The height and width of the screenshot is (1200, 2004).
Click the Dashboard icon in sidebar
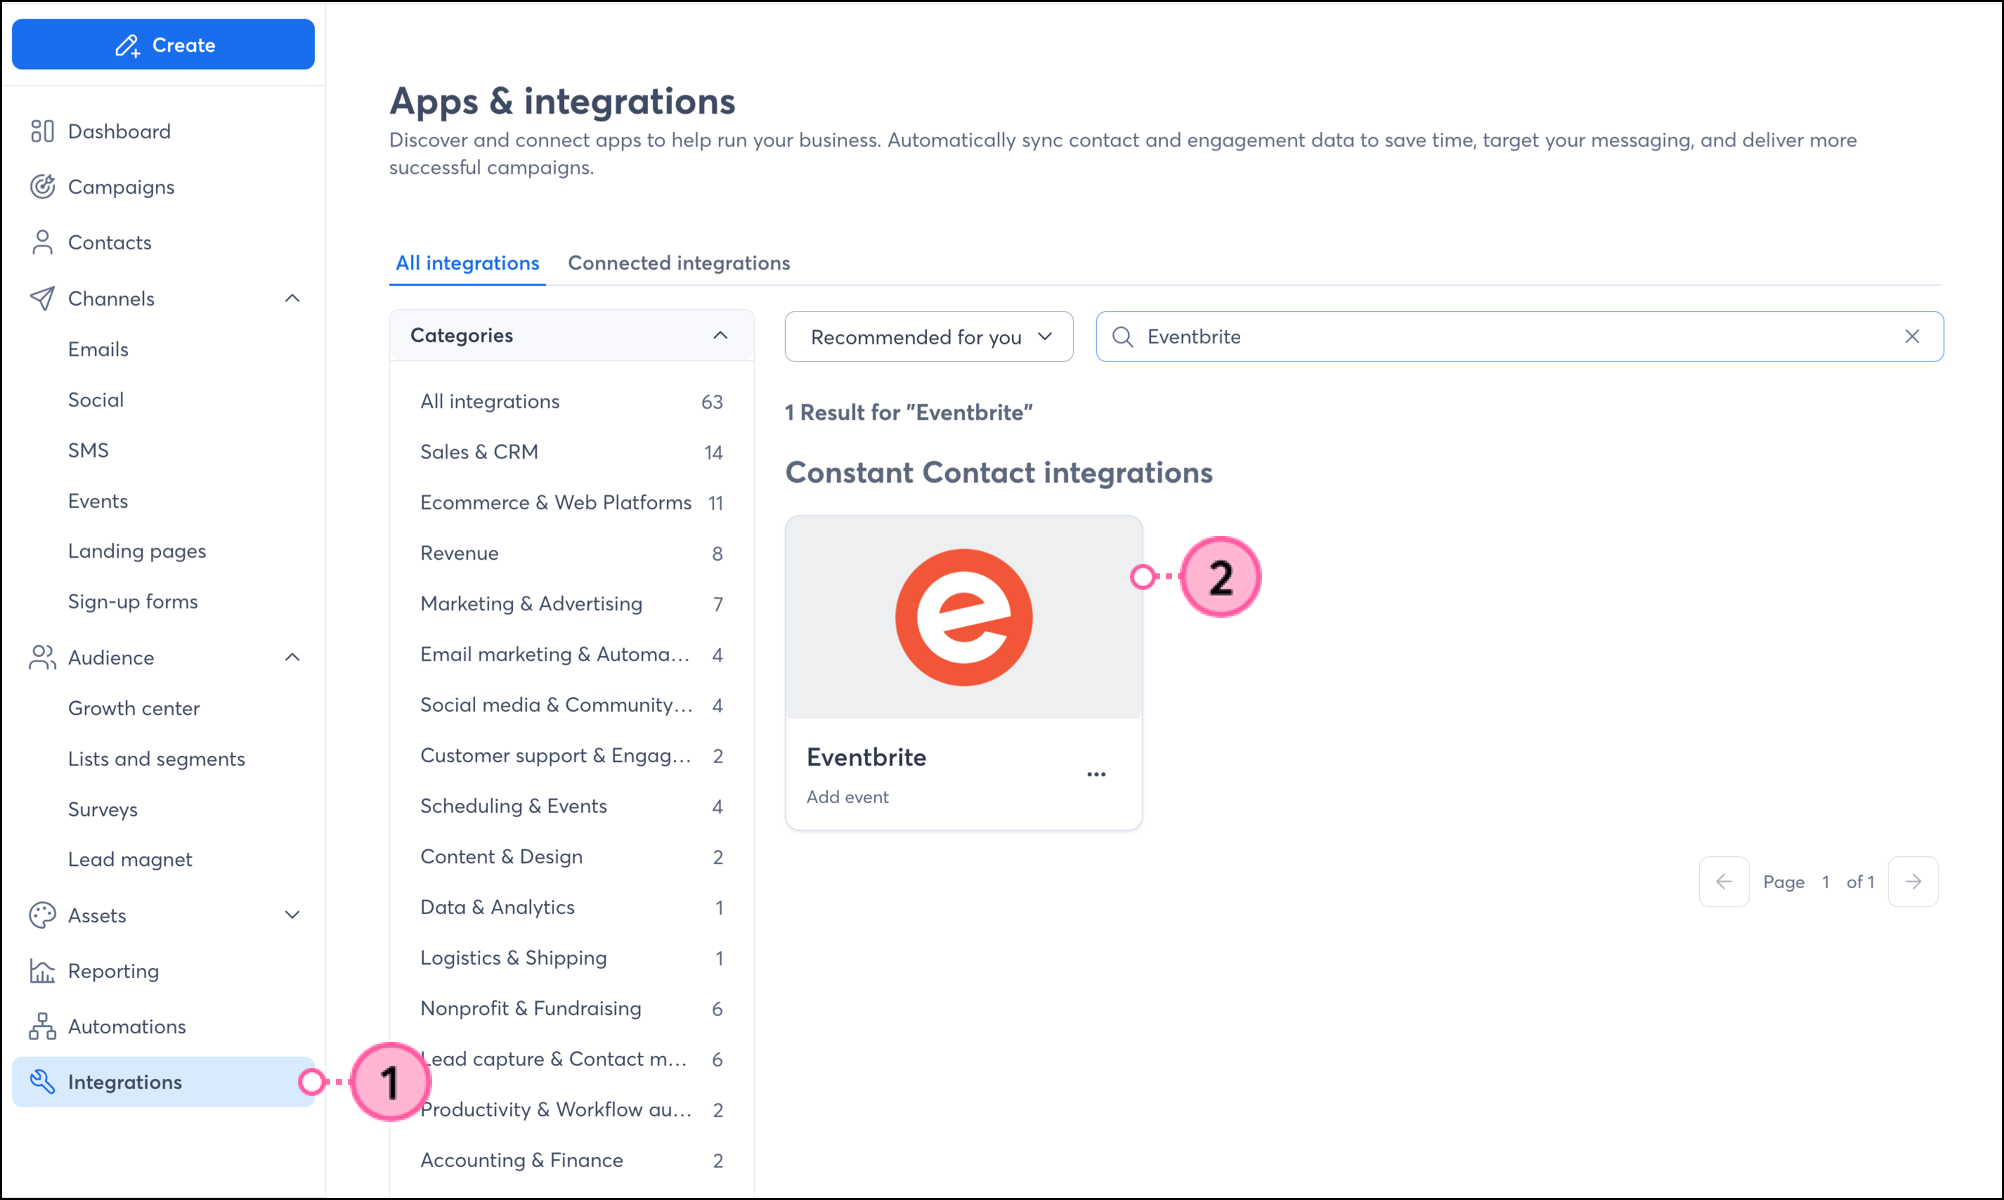(42, 131)
